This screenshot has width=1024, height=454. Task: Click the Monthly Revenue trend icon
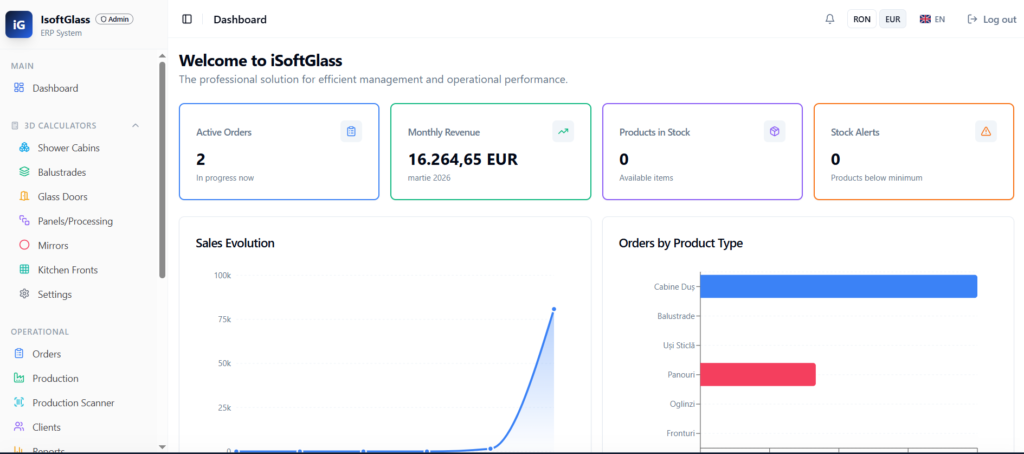click(x=563, y=131)
